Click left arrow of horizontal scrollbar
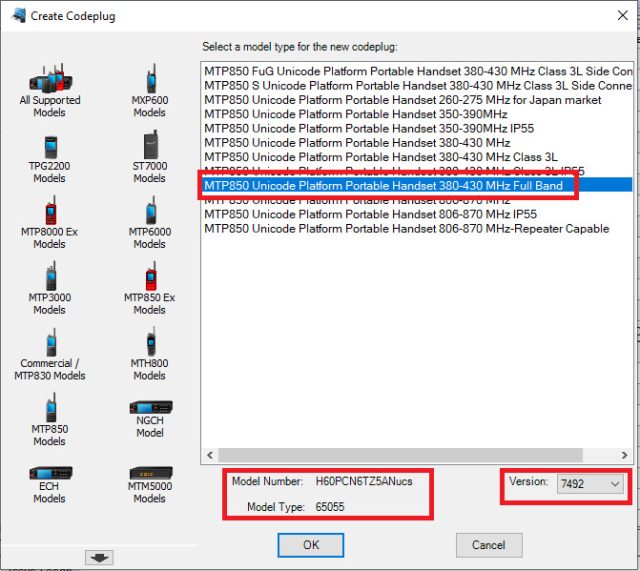This screenshot has height=571, width=640. 210,455
